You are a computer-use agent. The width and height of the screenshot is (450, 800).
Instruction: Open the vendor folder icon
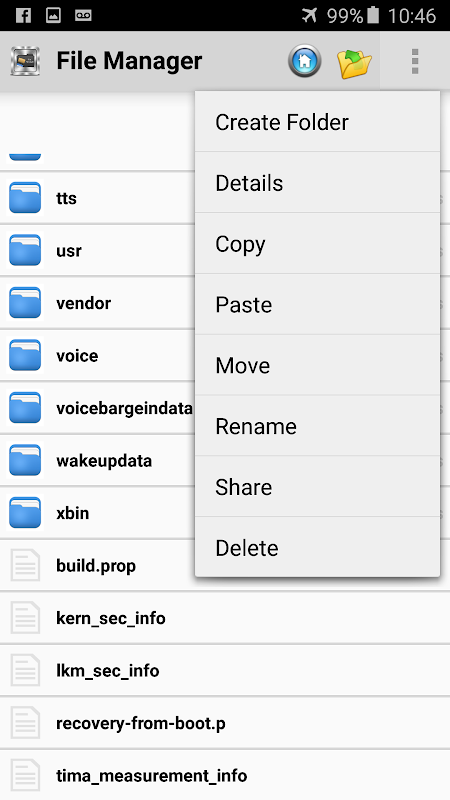25,303
